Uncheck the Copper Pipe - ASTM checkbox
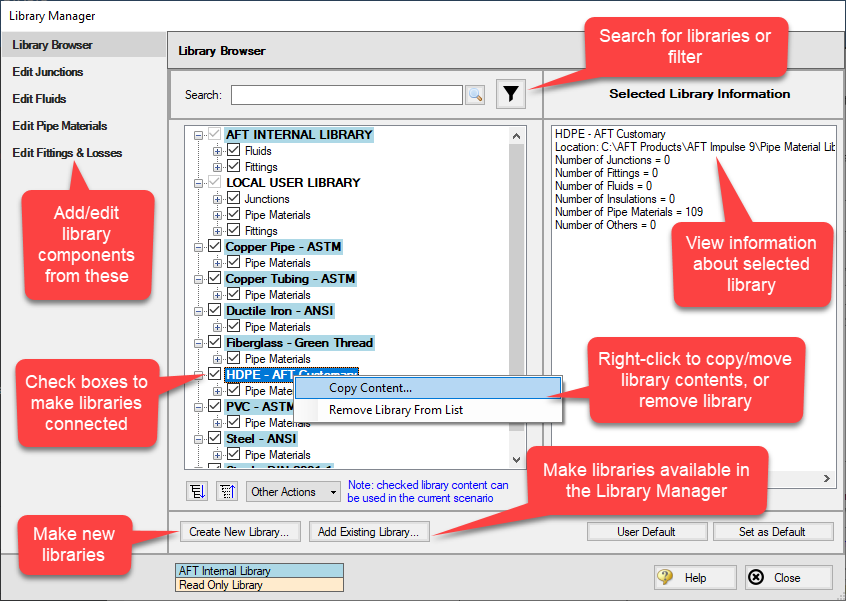 (214, 247)
